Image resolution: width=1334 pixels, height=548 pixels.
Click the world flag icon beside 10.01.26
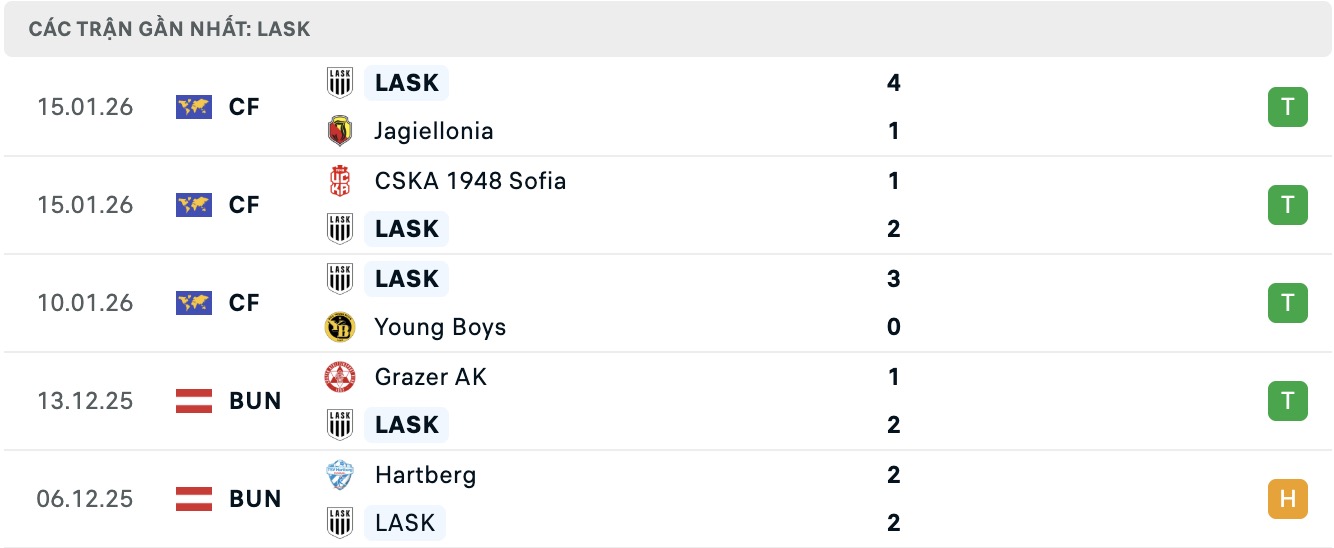(x=193, y=303)
